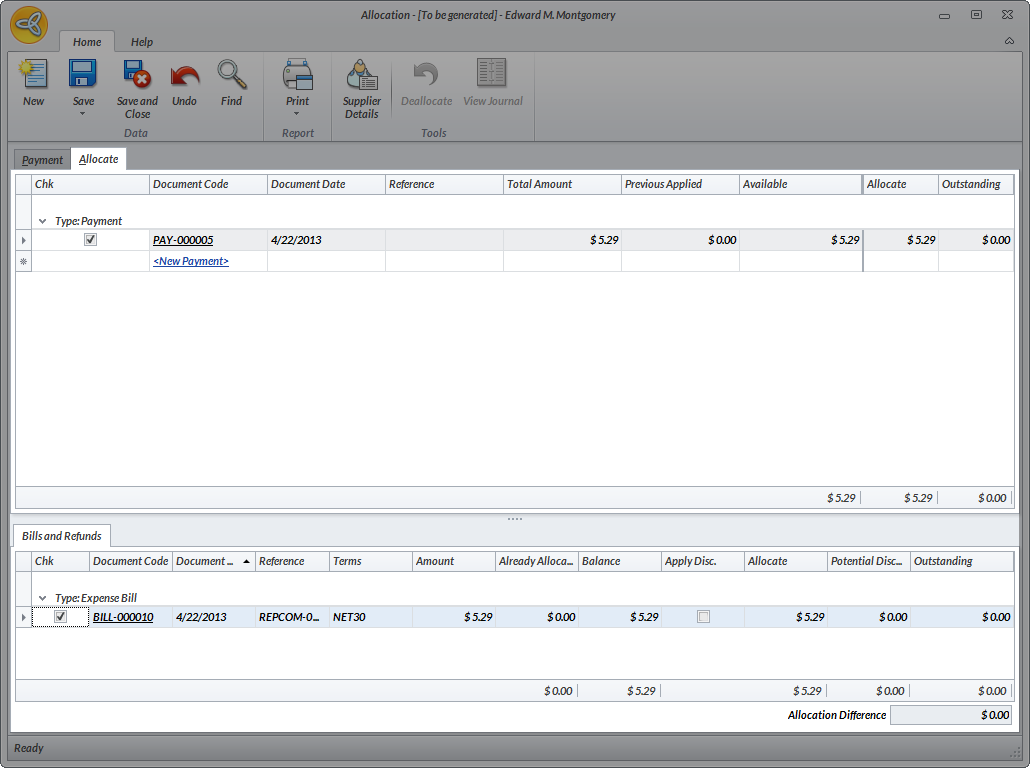Click the Save floppy disk icon
The image size is (1030, 768).
tap(83, 75)
